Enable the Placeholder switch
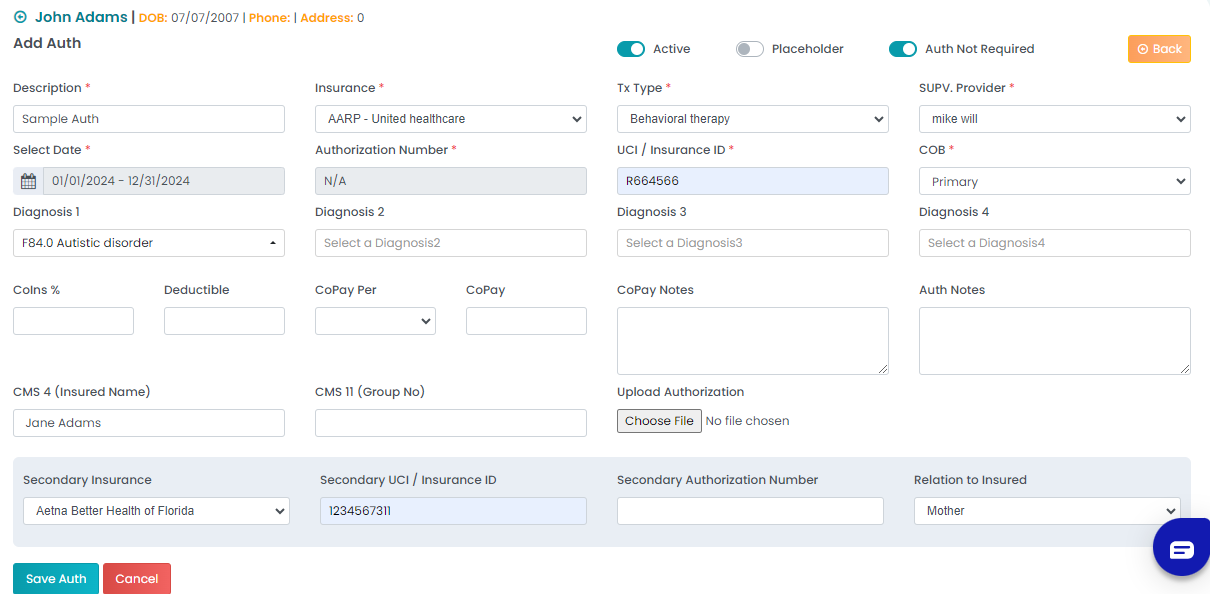Viewport: 1210px width, 594px height. pyautogui.click(x=750, y=49)
